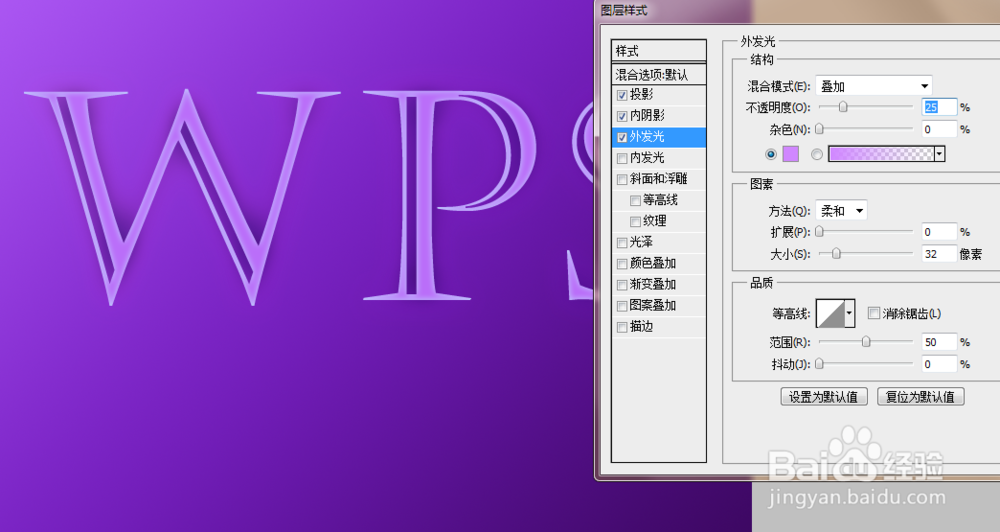Enable the 等高线 contour sub-option checkbox
Viewport: 1000px width, 532px height.
pos(635,201)
